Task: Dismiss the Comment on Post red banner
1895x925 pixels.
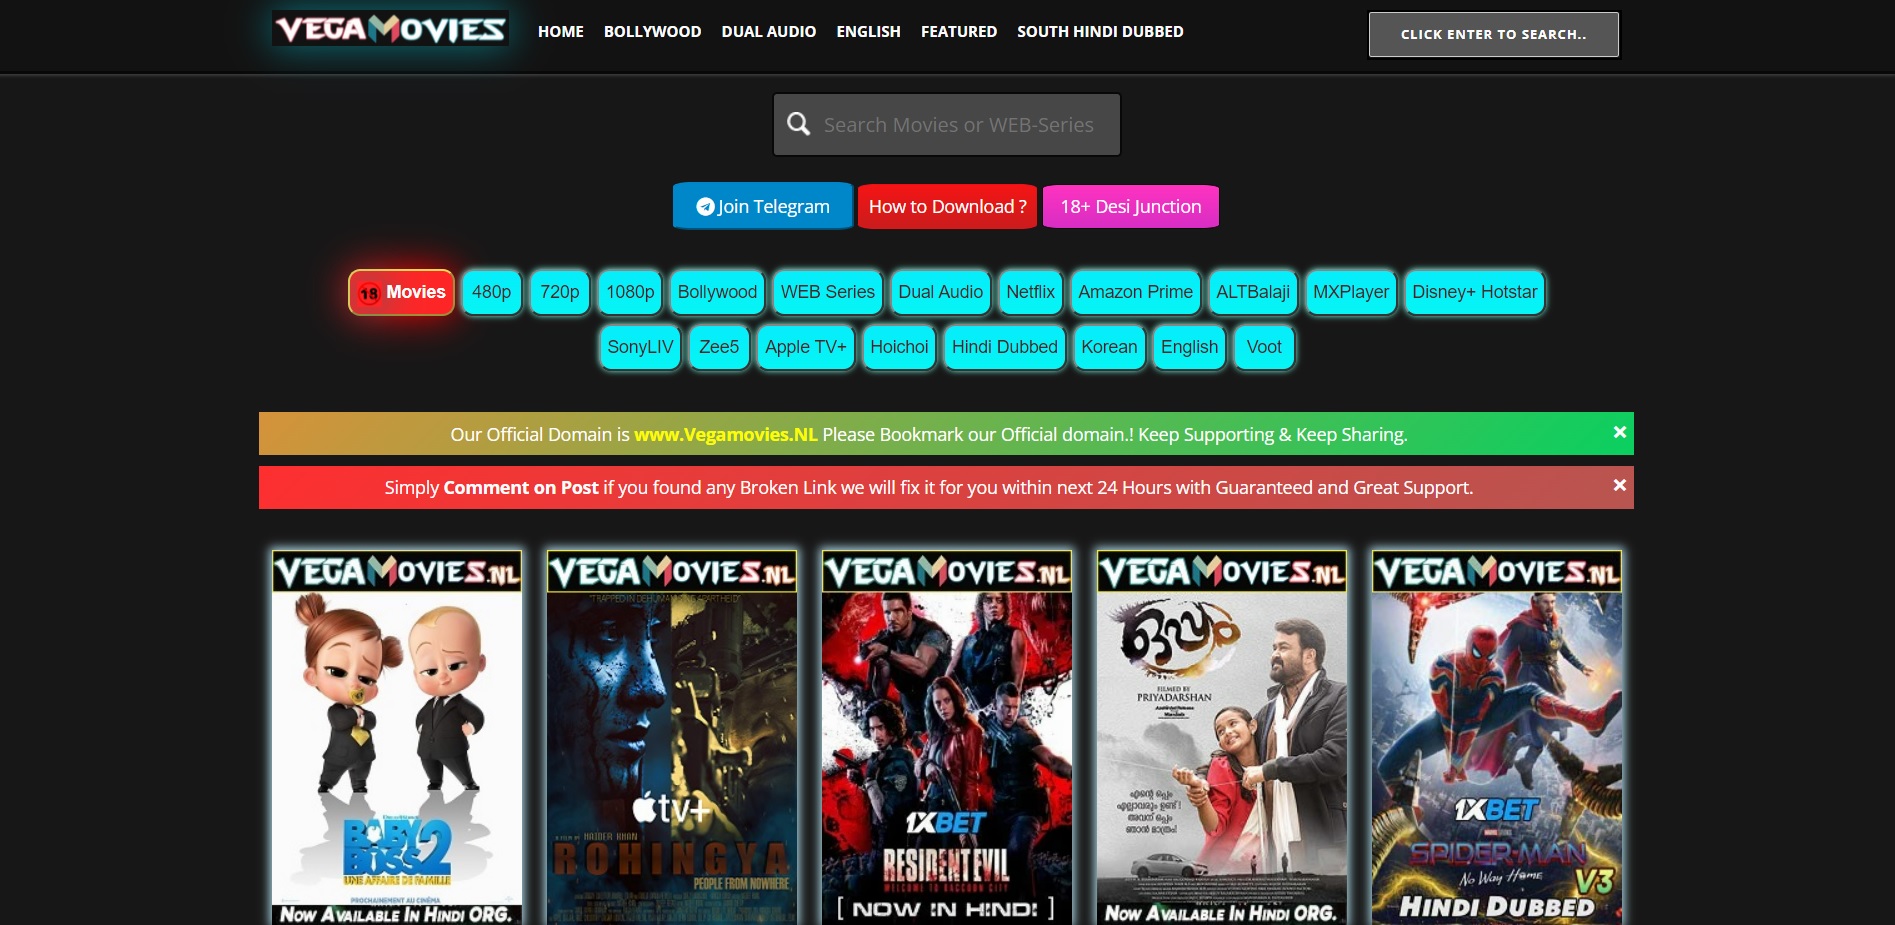Action: tap(1619, 485)
